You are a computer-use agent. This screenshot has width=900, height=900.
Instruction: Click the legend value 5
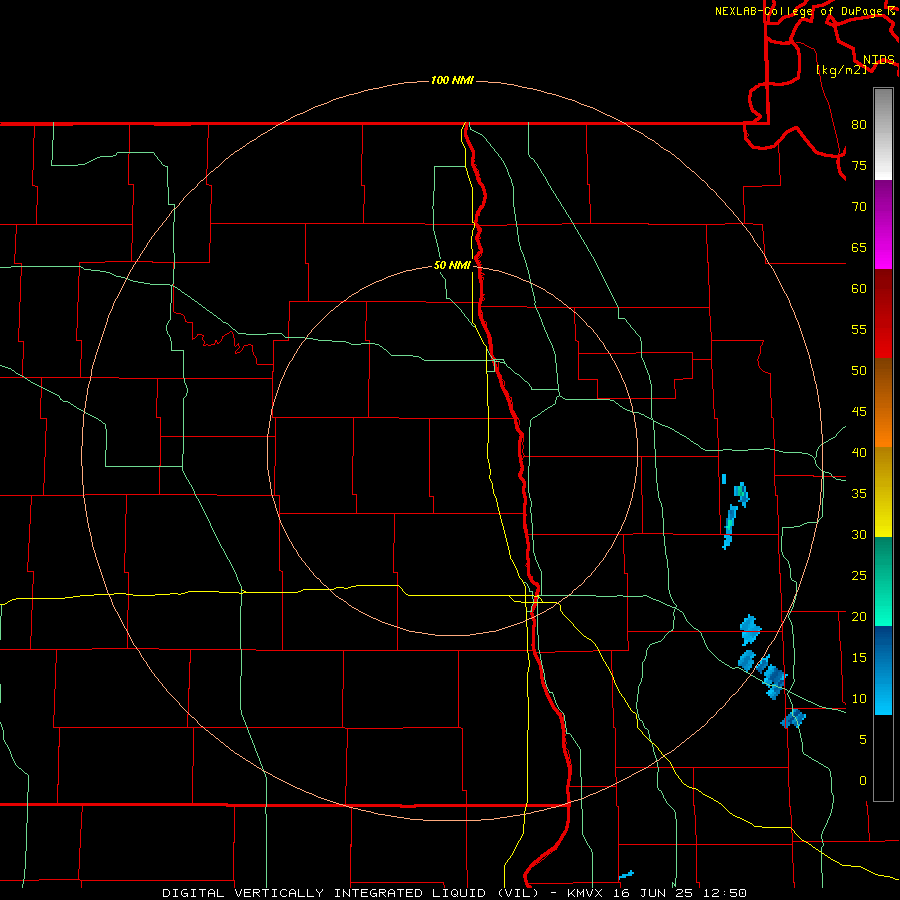click(x=863, y=739)
